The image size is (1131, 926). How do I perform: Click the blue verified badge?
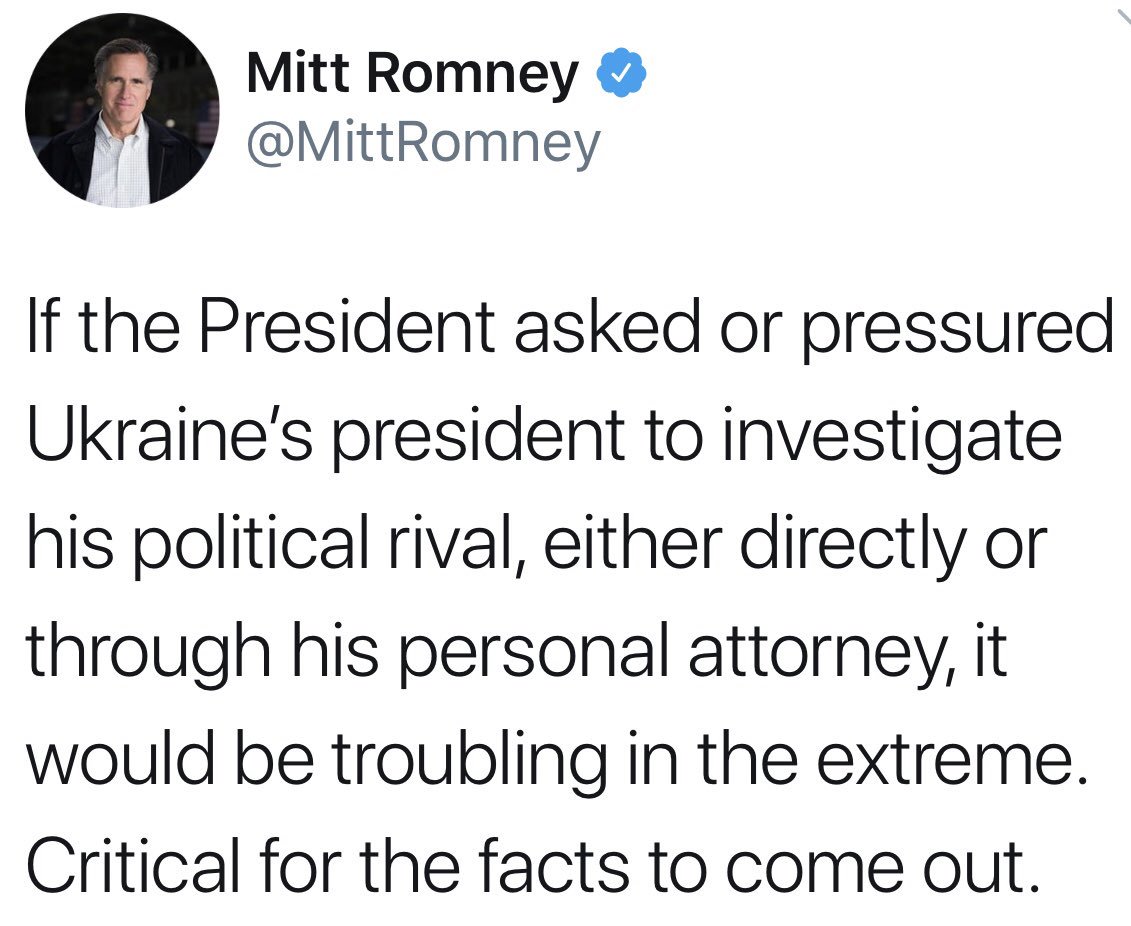(x=620, y=71)
